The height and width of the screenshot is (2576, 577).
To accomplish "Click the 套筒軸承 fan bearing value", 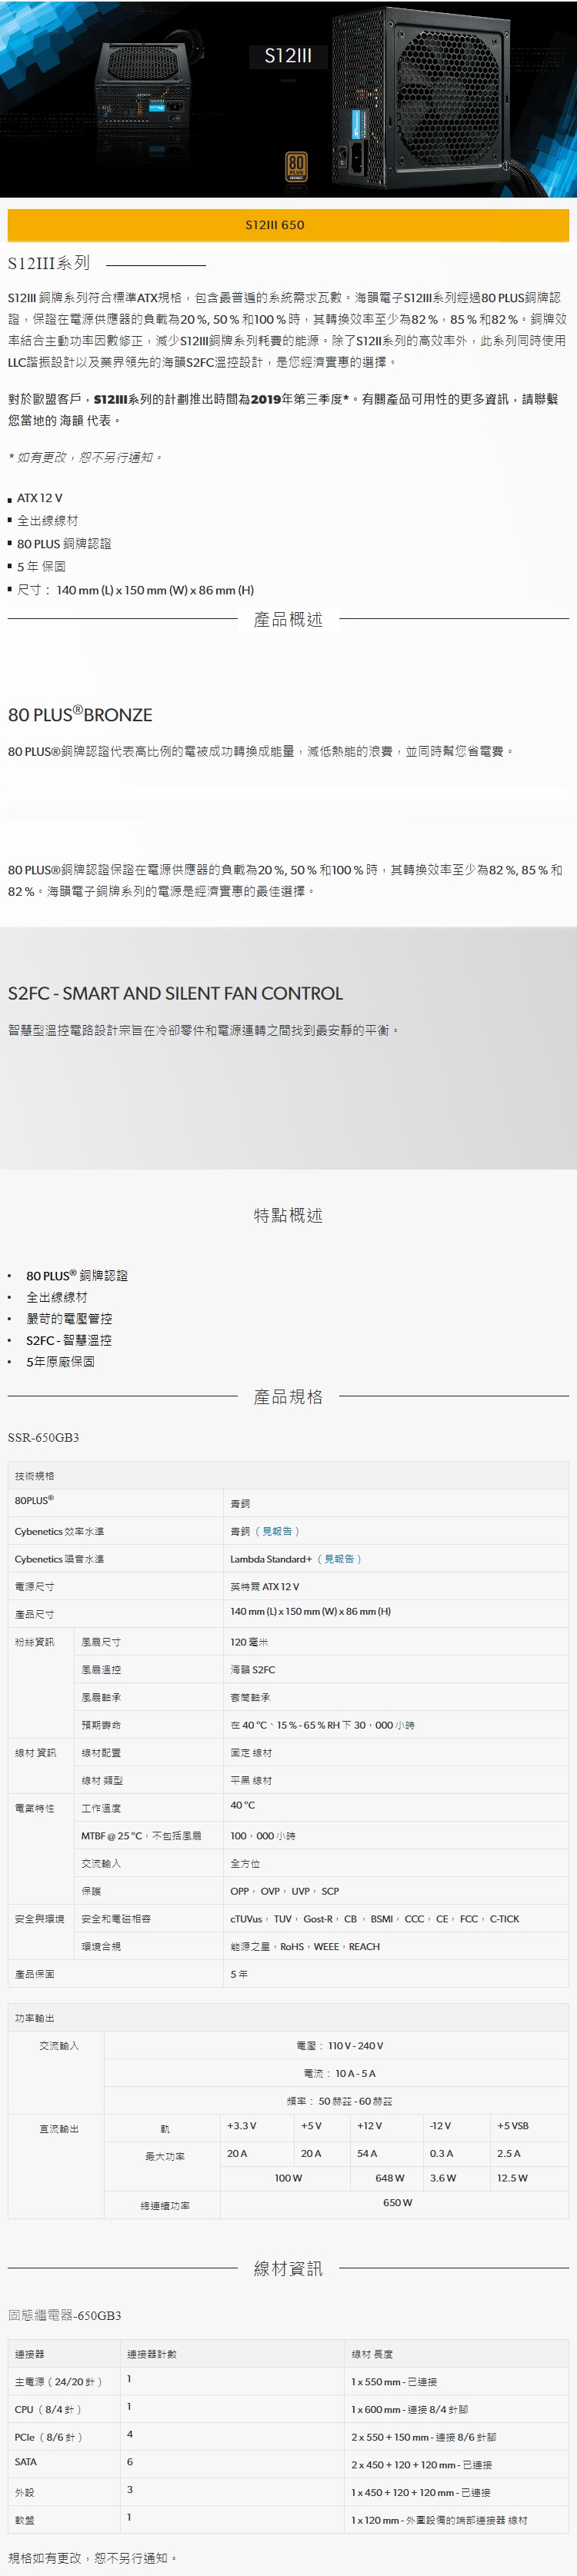I will tap(250, 1698).
